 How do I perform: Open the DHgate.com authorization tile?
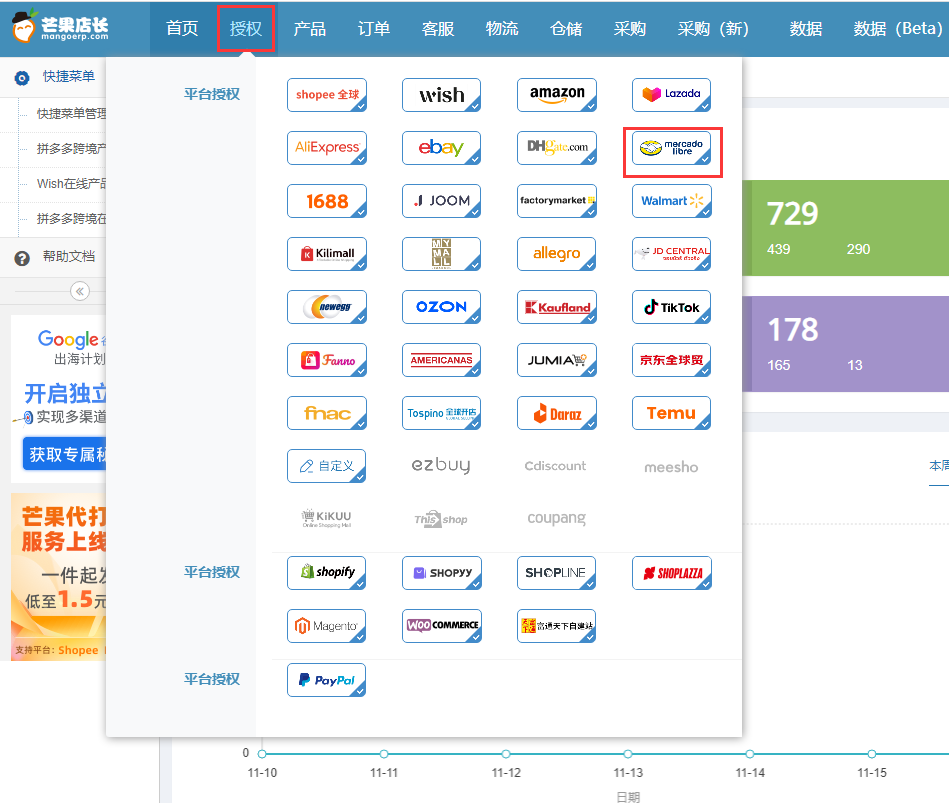557,148
